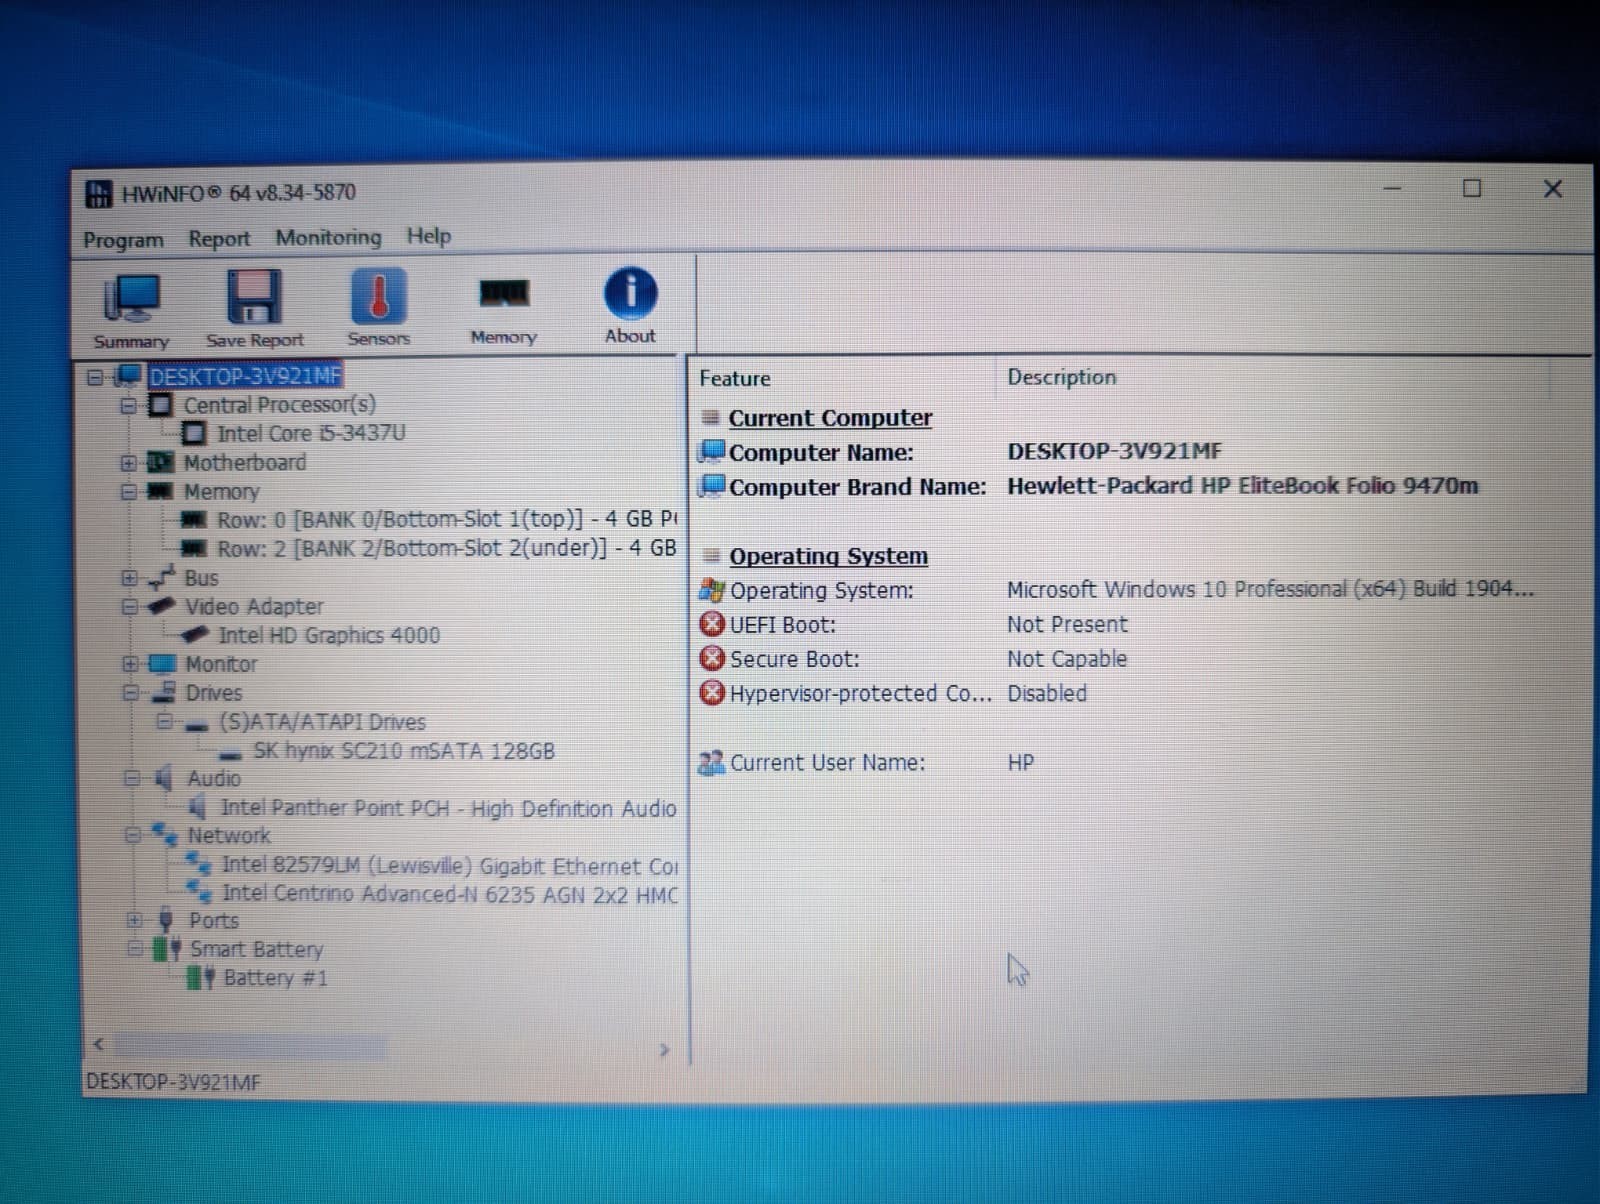Image resolution: width=1600 pixels, height=1204 pixels.
Task: Collapse the Audio branch
Action: point(131,778)
